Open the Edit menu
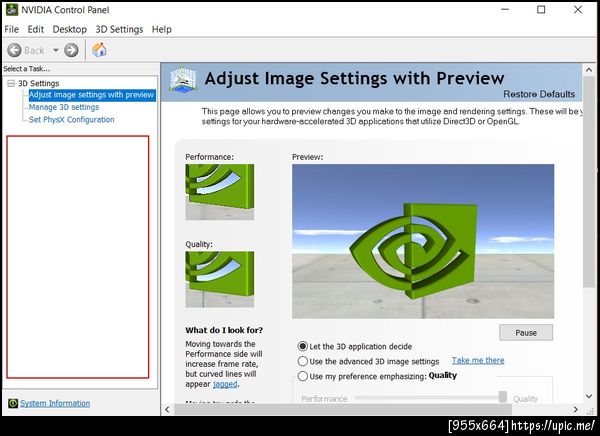This screenshot has width=600, height=436. pos(36,29)
